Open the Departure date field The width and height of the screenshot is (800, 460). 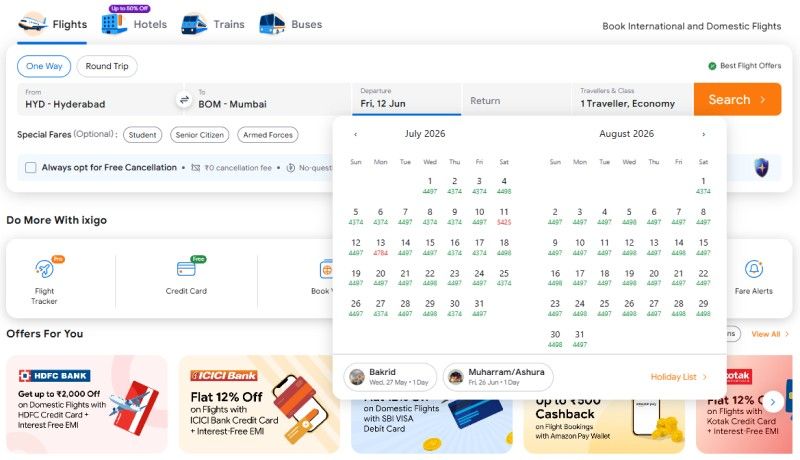point(406,99)
